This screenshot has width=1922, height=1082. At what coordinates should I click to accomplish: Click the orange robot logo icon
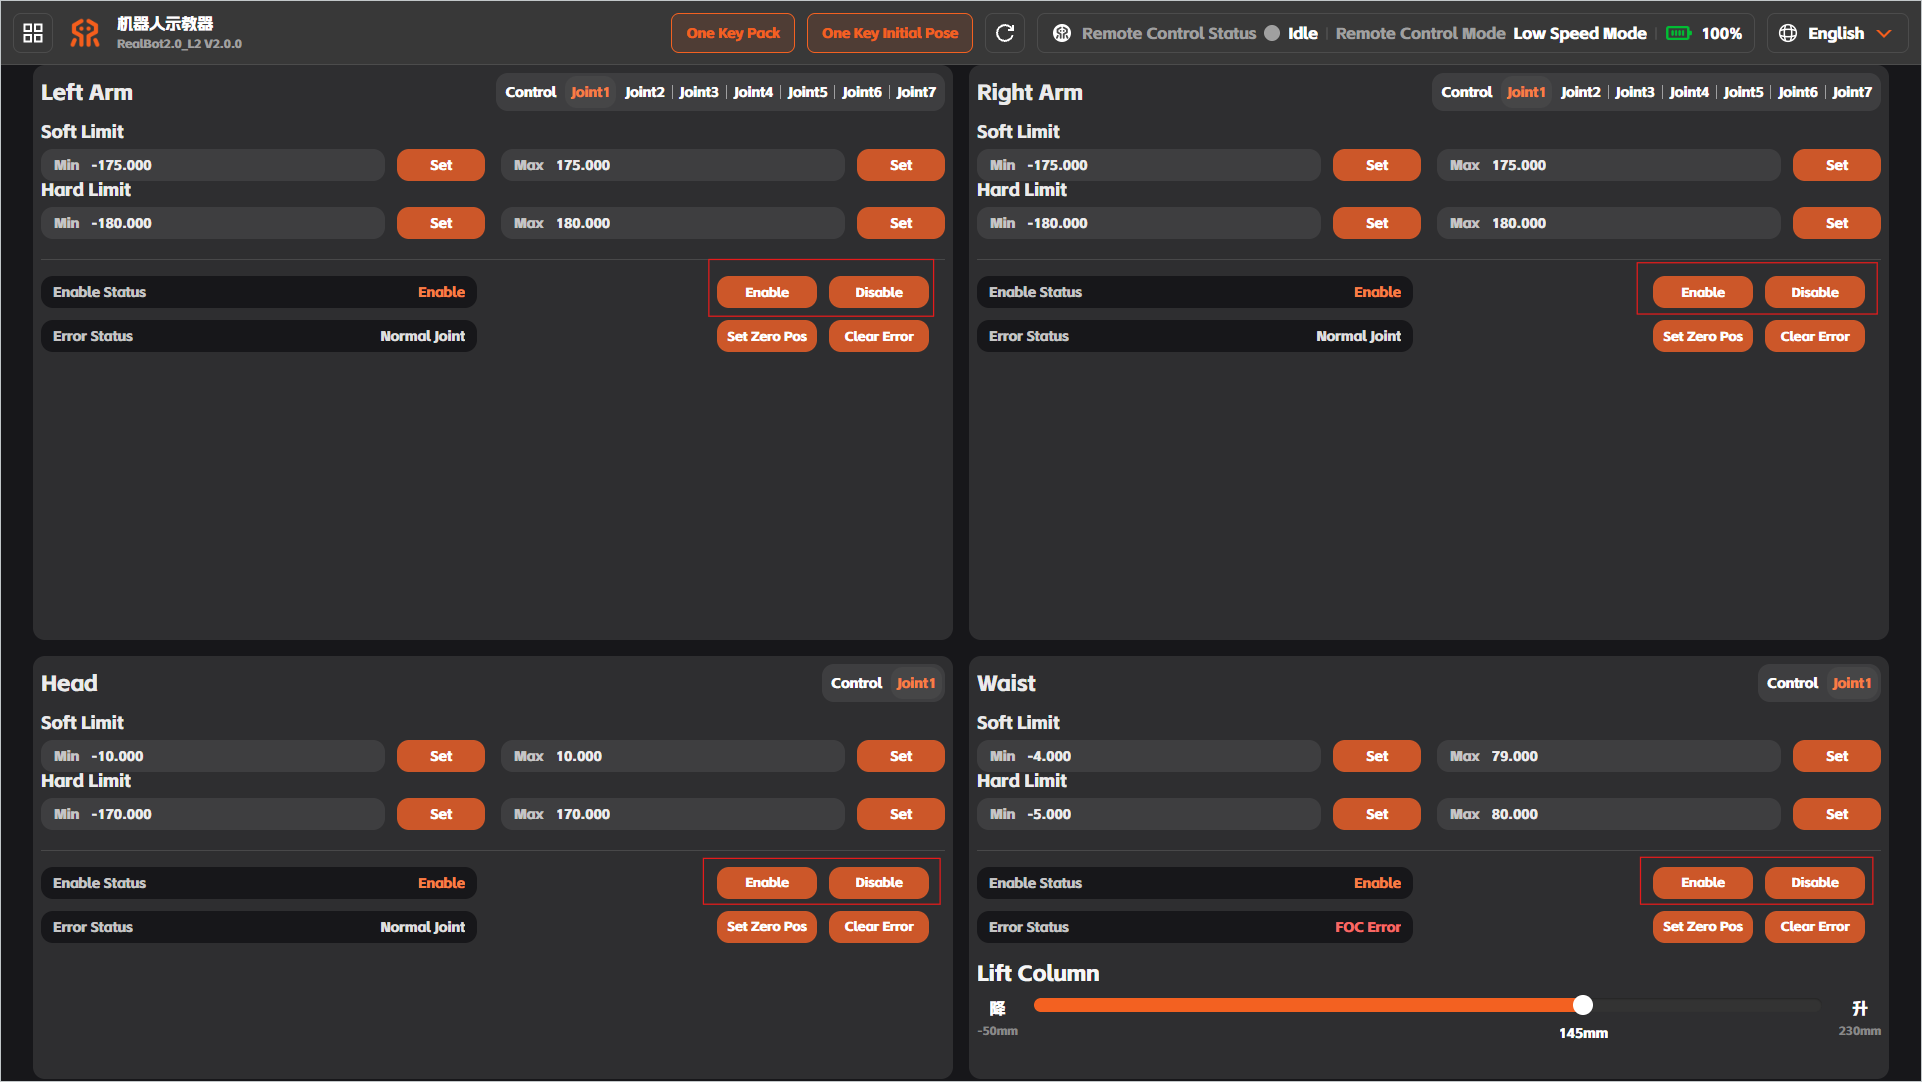(x=85, y=33)
